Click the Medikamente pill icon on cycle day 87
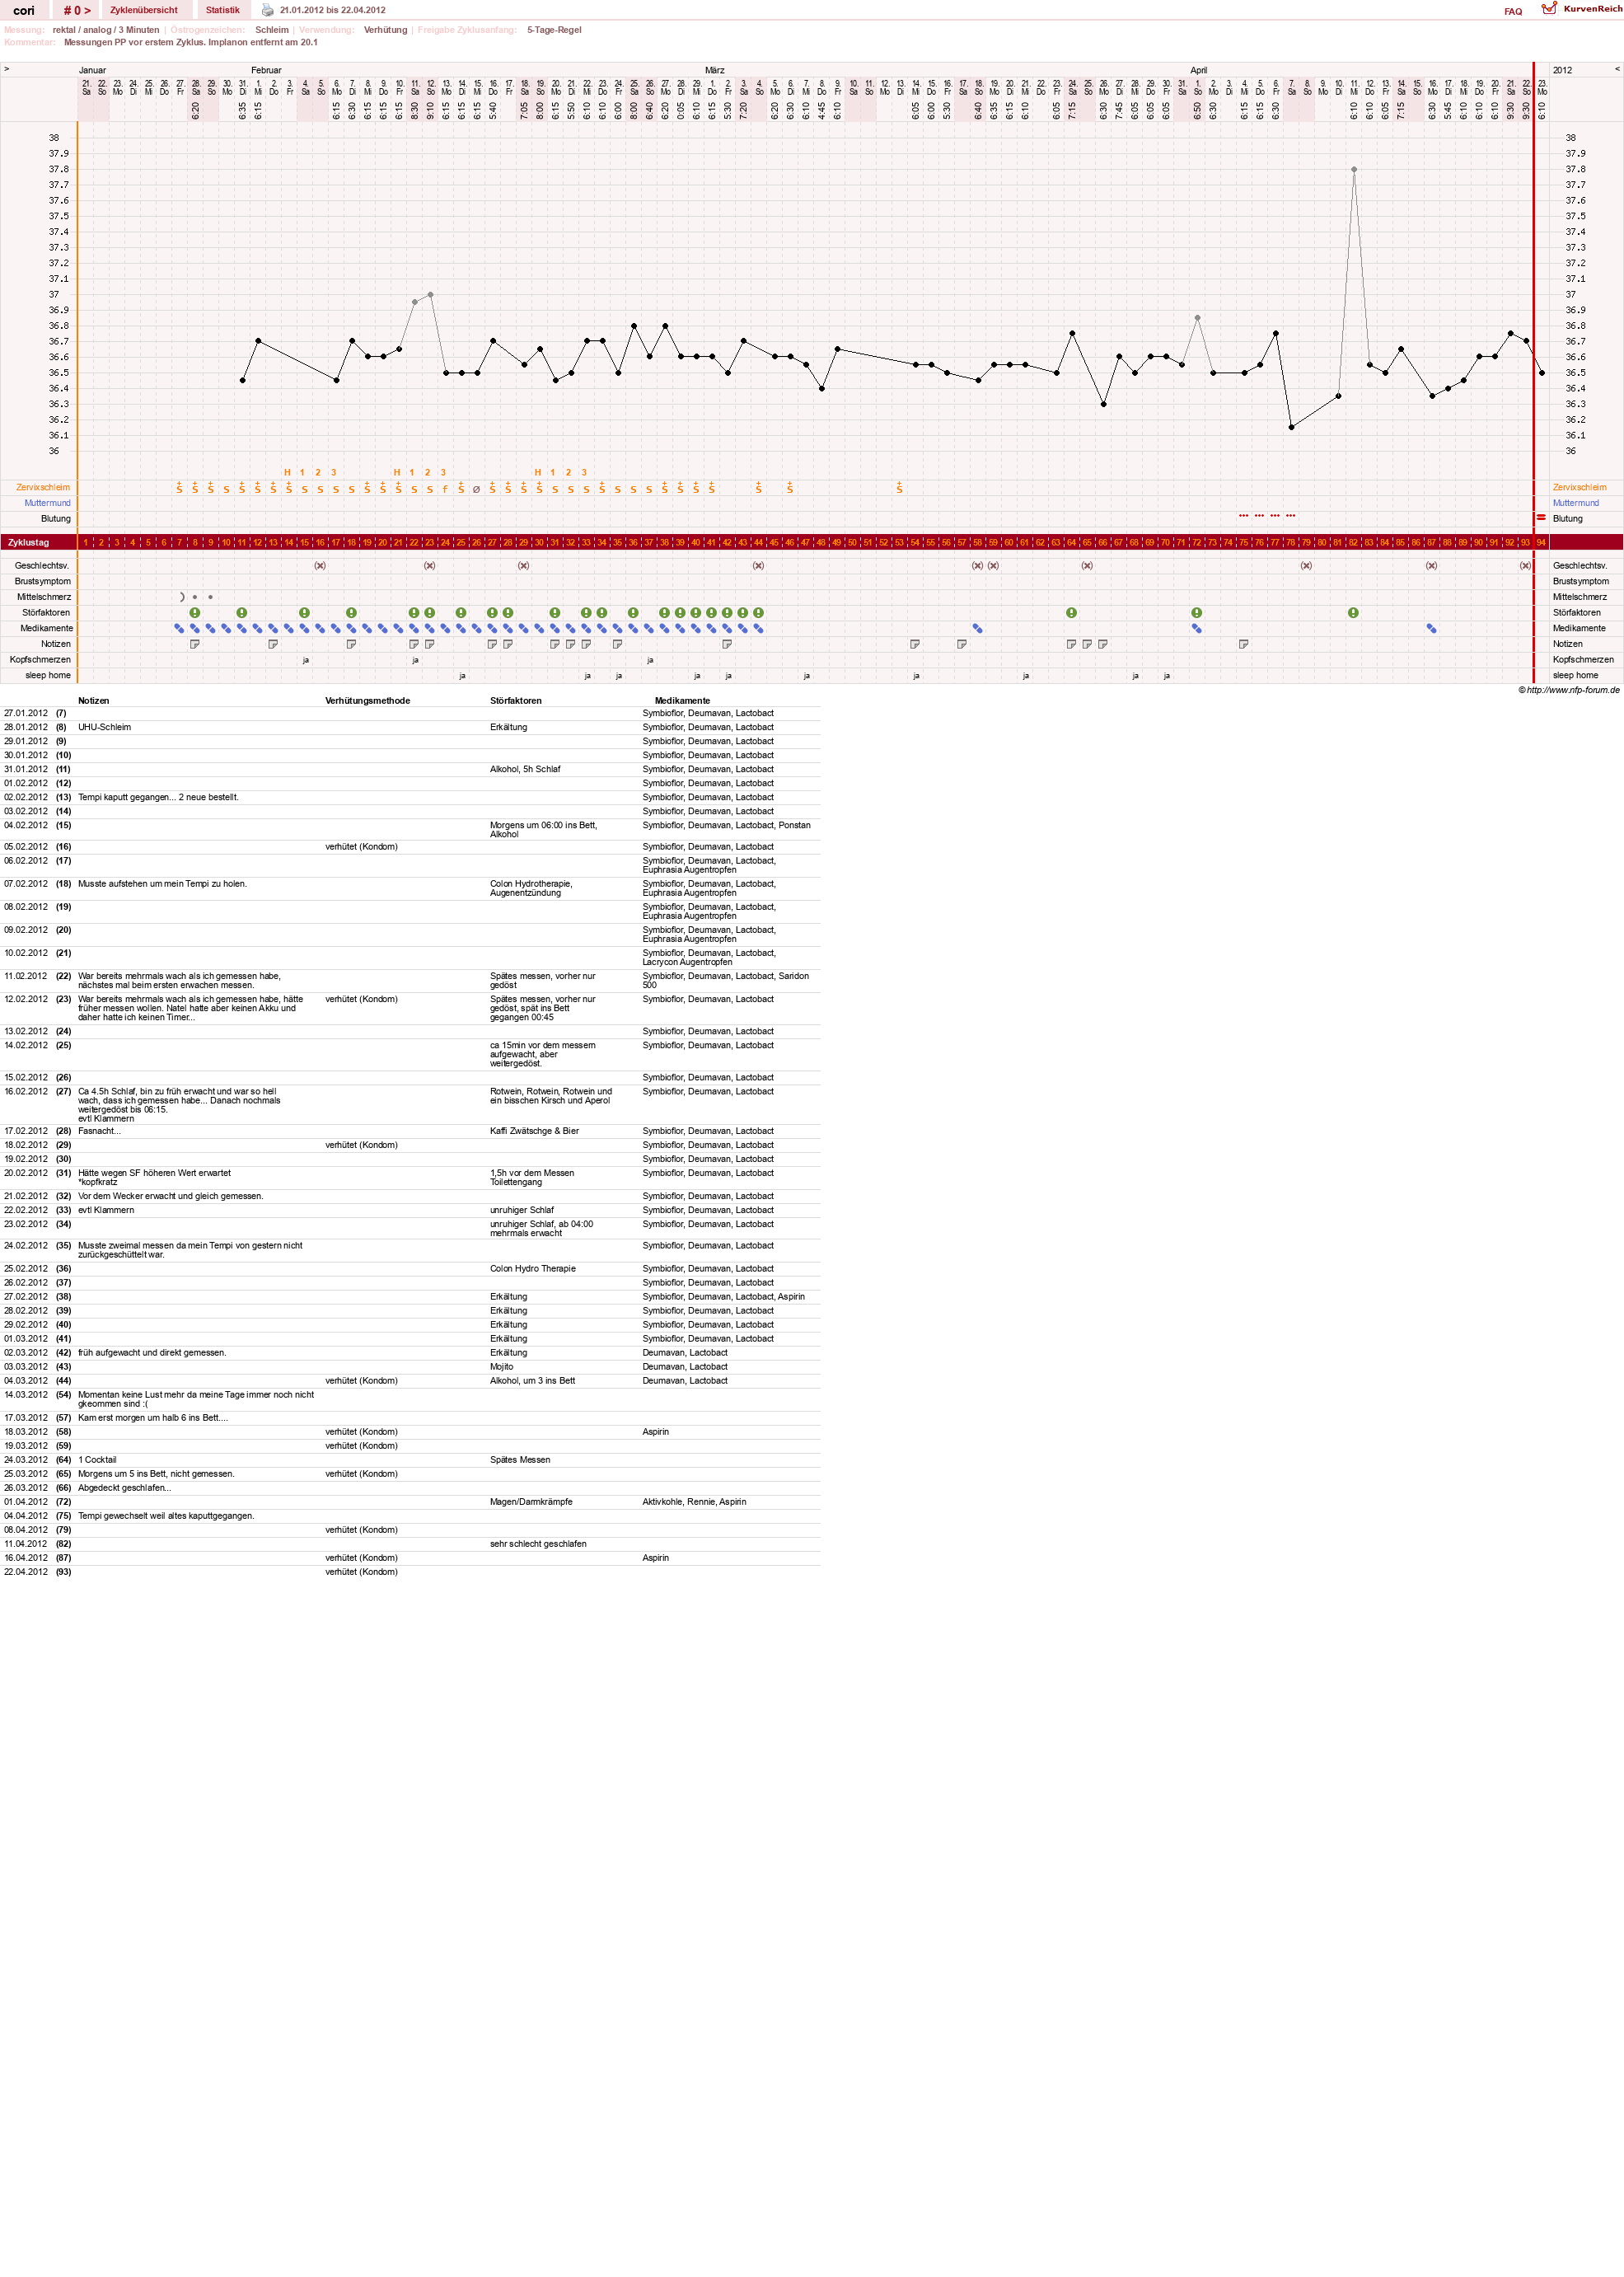Viewport: 1624px width, 2277px height. 1431,629
